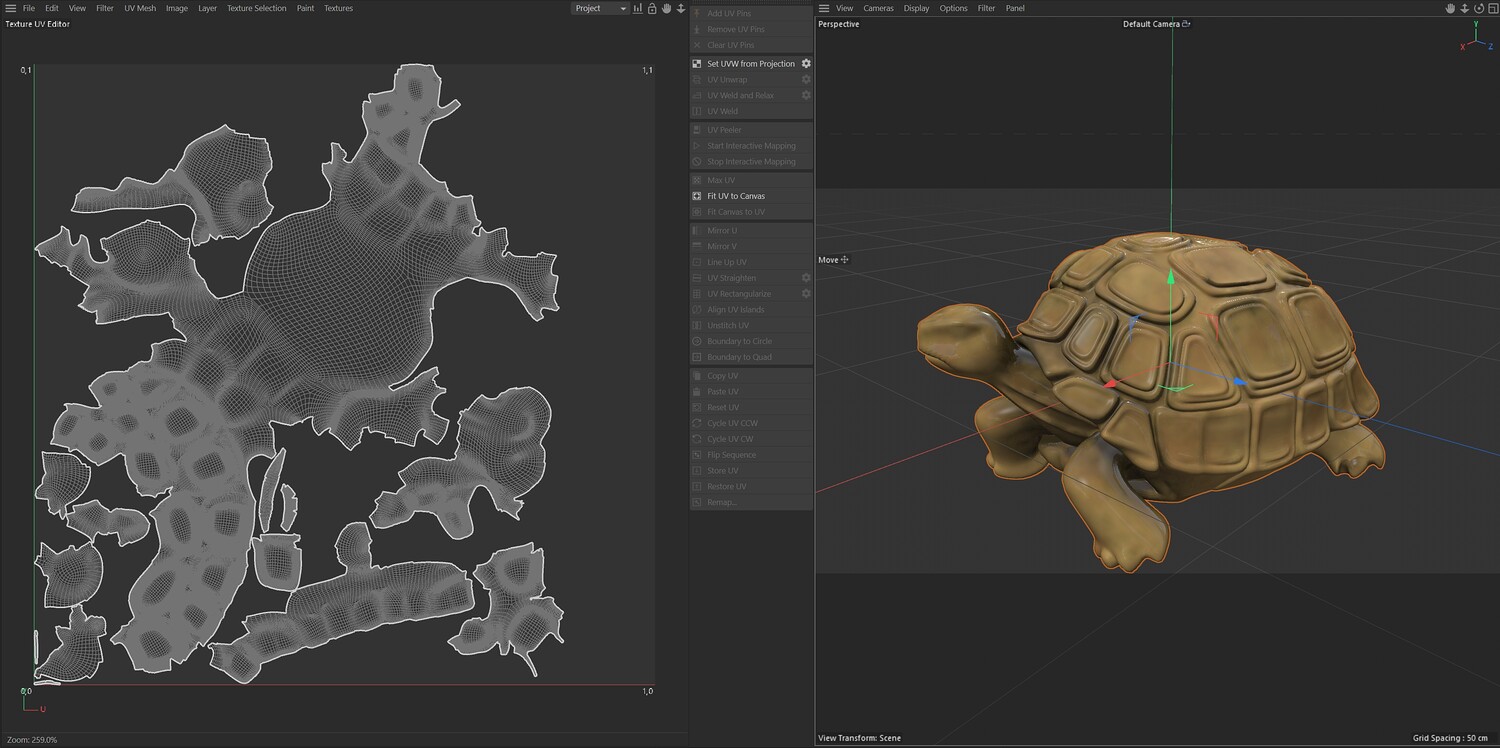Click the Fit Canvas to UV icon
This screenshot has height=748, width=1500.
697,212
